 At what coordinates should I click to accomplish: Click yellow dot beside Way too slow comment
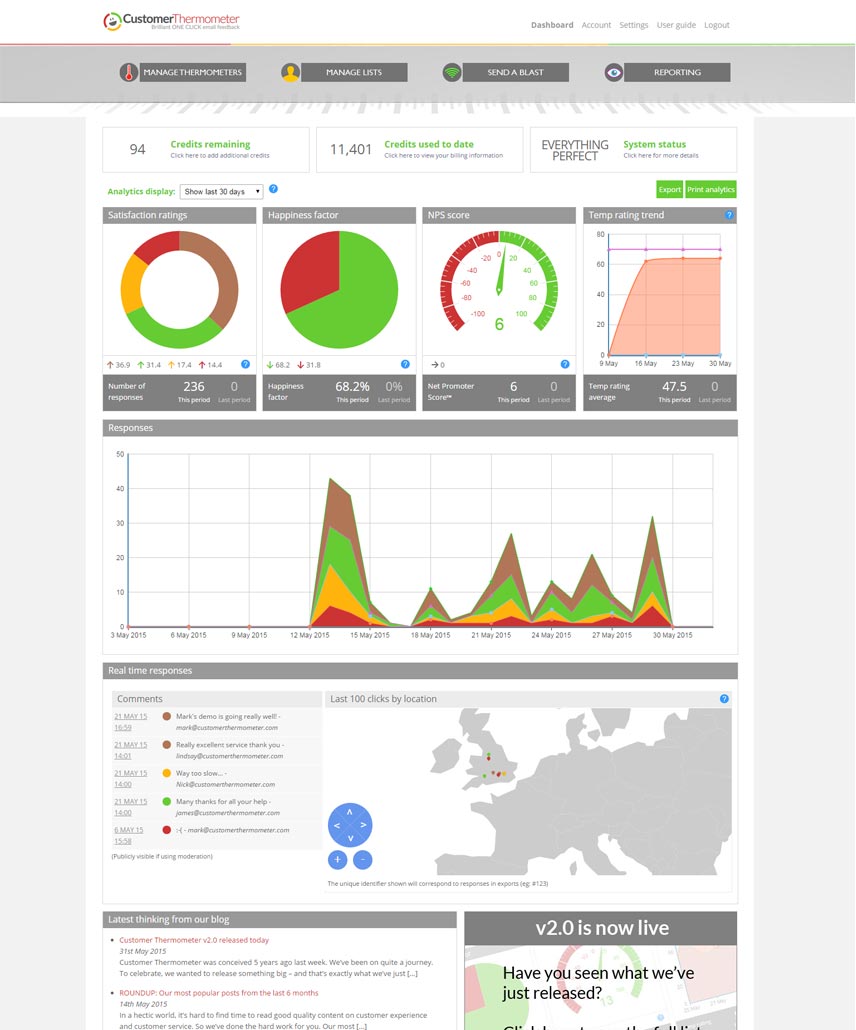[x=166, y=773]
